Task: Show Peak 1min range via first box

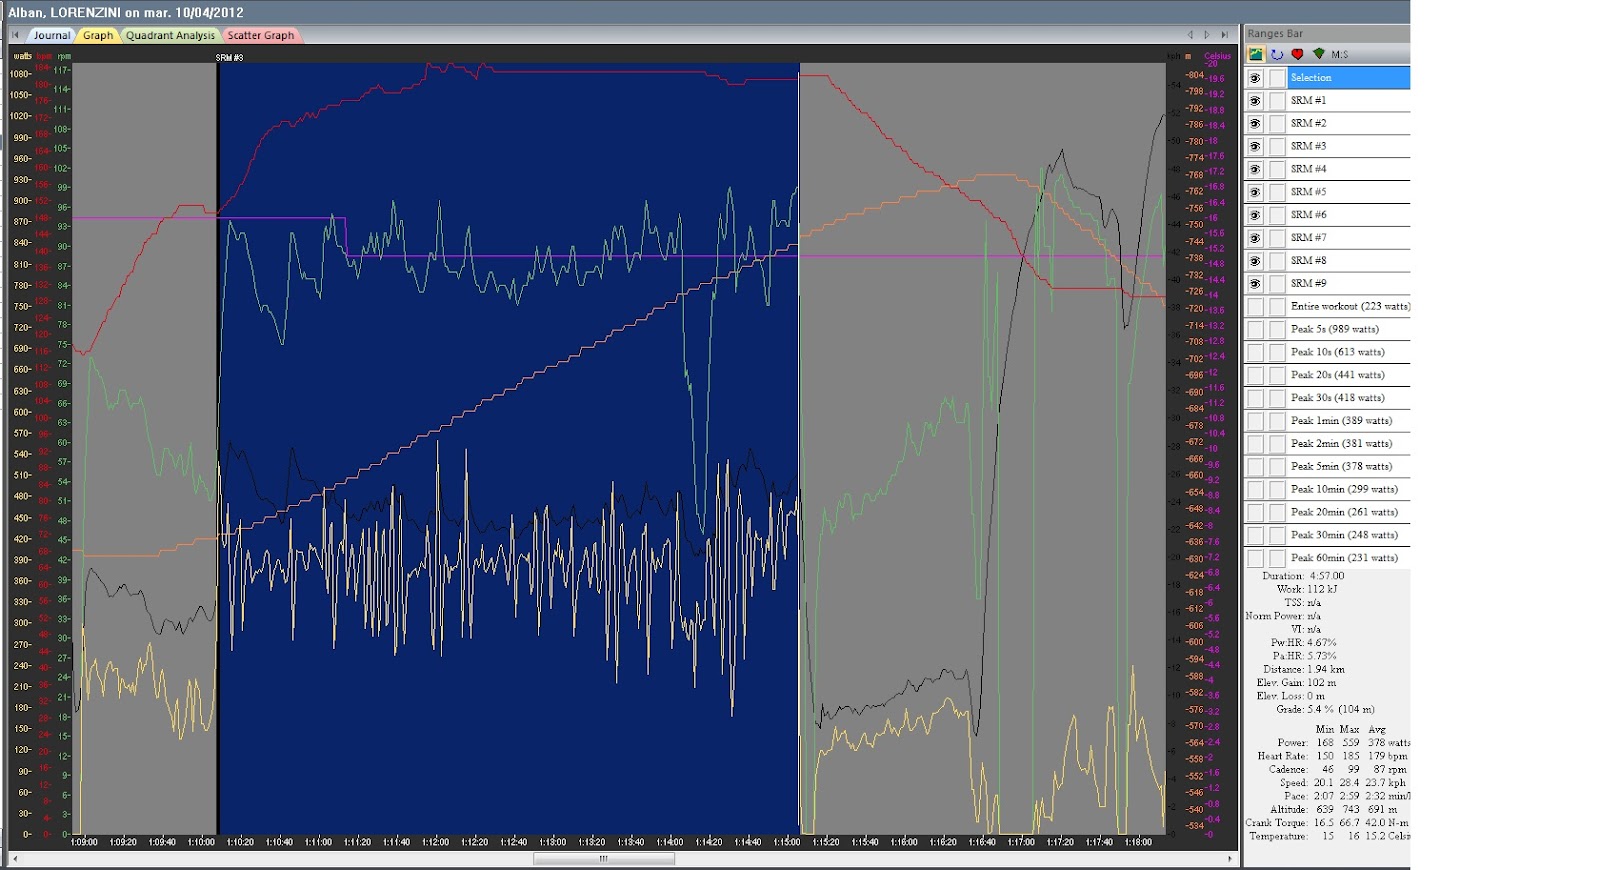Action: (x=1255, y=421)
